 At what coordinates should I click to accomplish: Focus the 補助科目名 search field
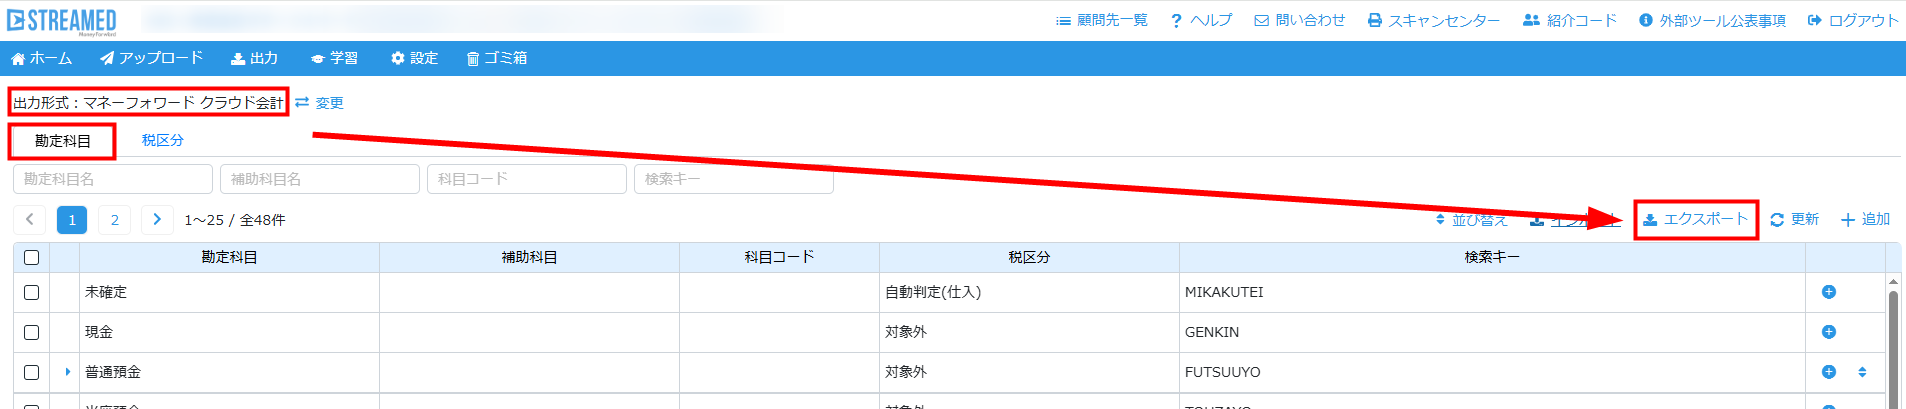pyautogui.click(x=320, y=179)
